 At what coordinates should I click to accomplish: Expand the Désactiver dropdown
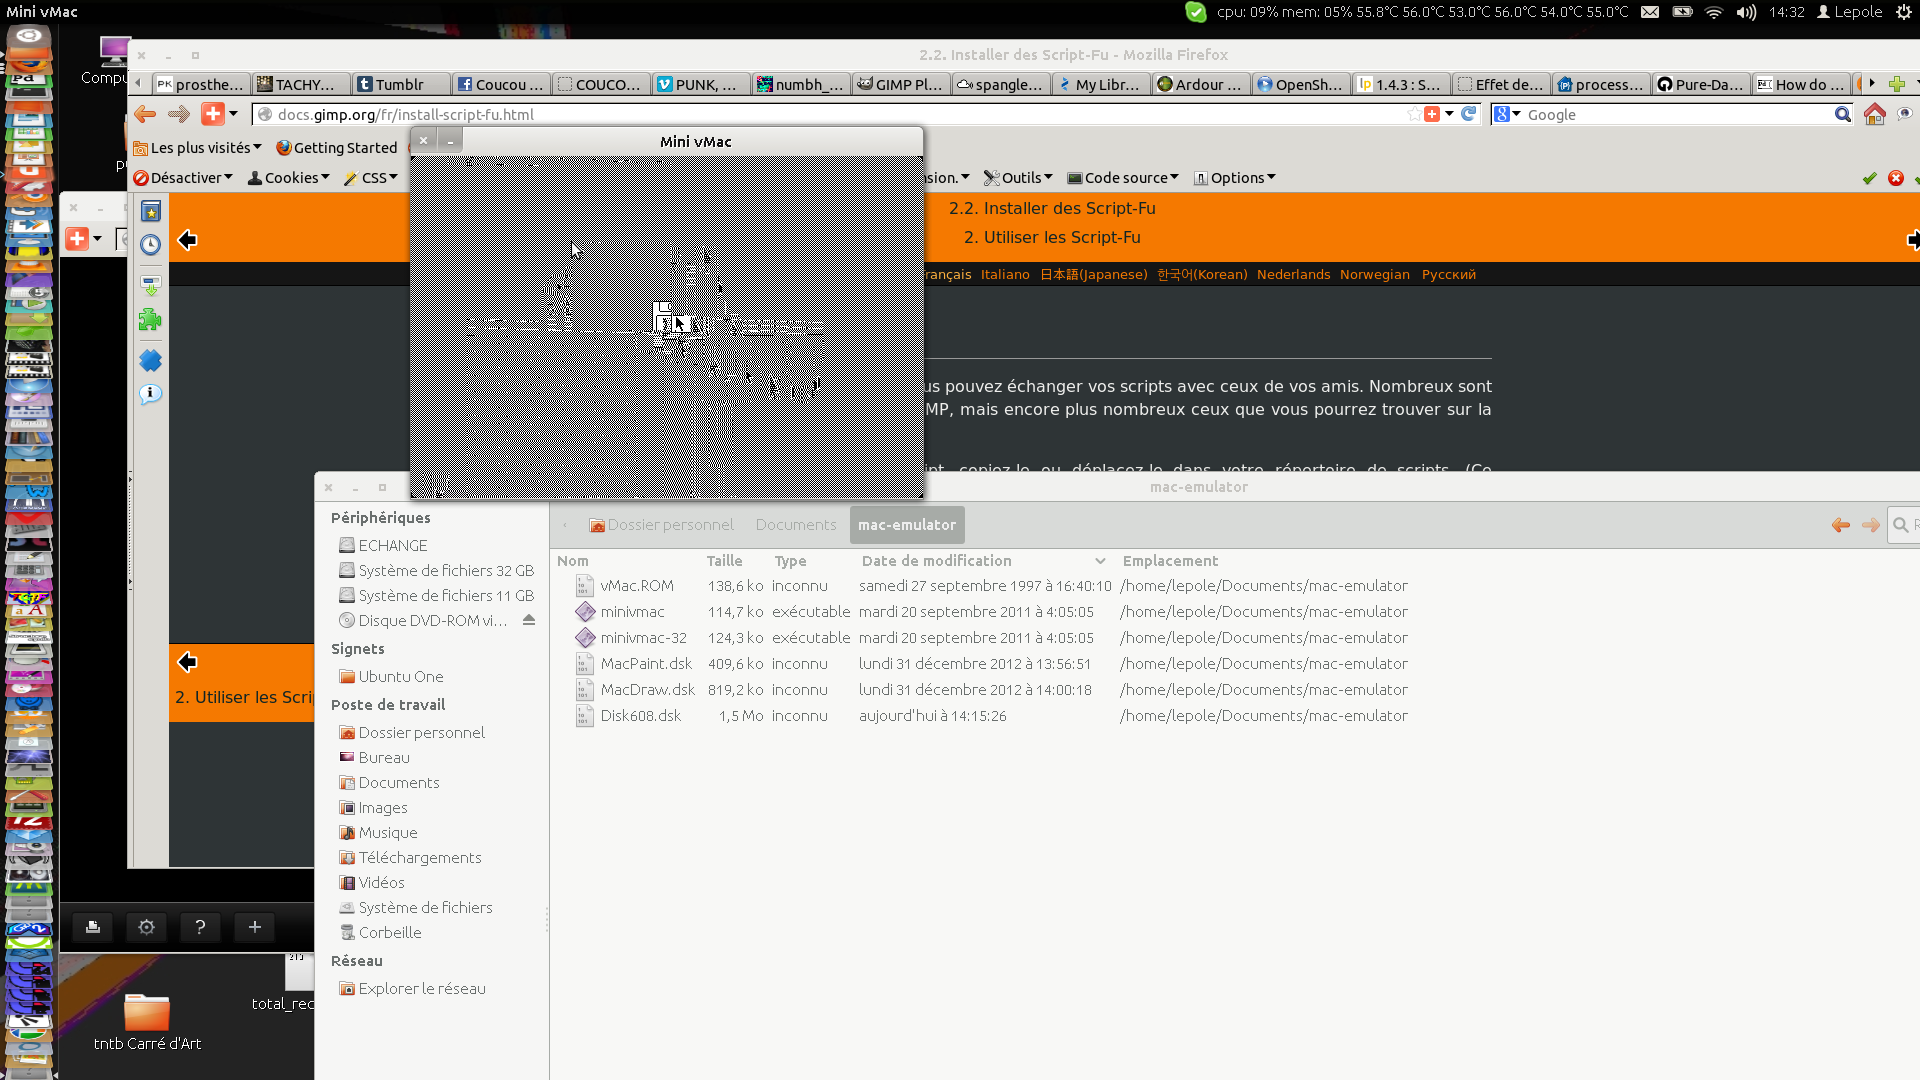183,178
